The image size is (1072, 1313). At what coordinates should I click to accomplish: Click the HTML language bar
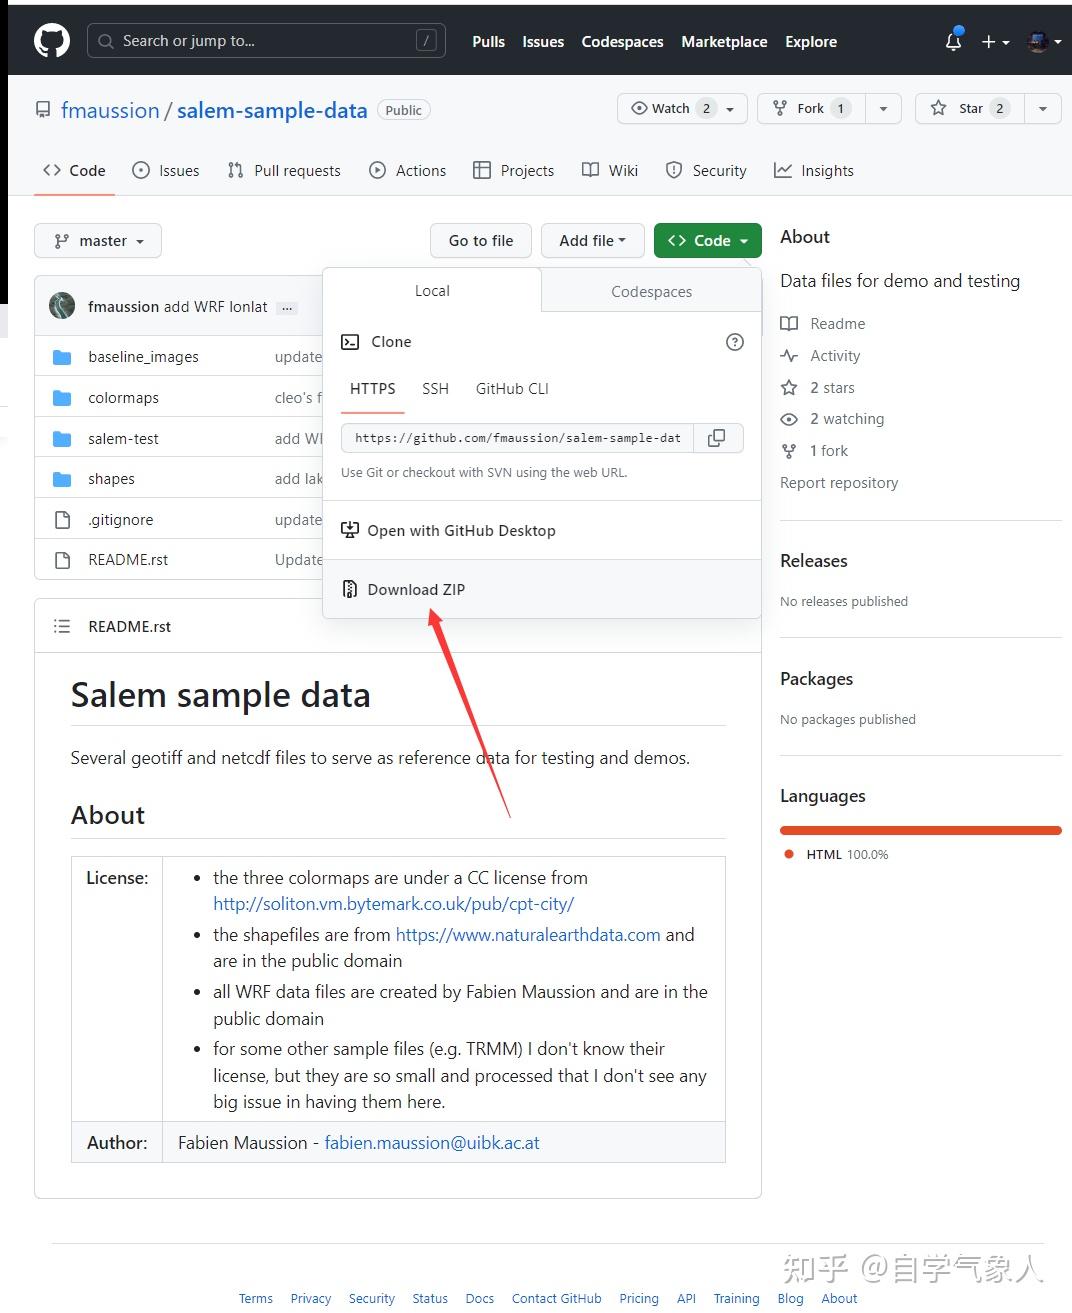pos(920,830)
